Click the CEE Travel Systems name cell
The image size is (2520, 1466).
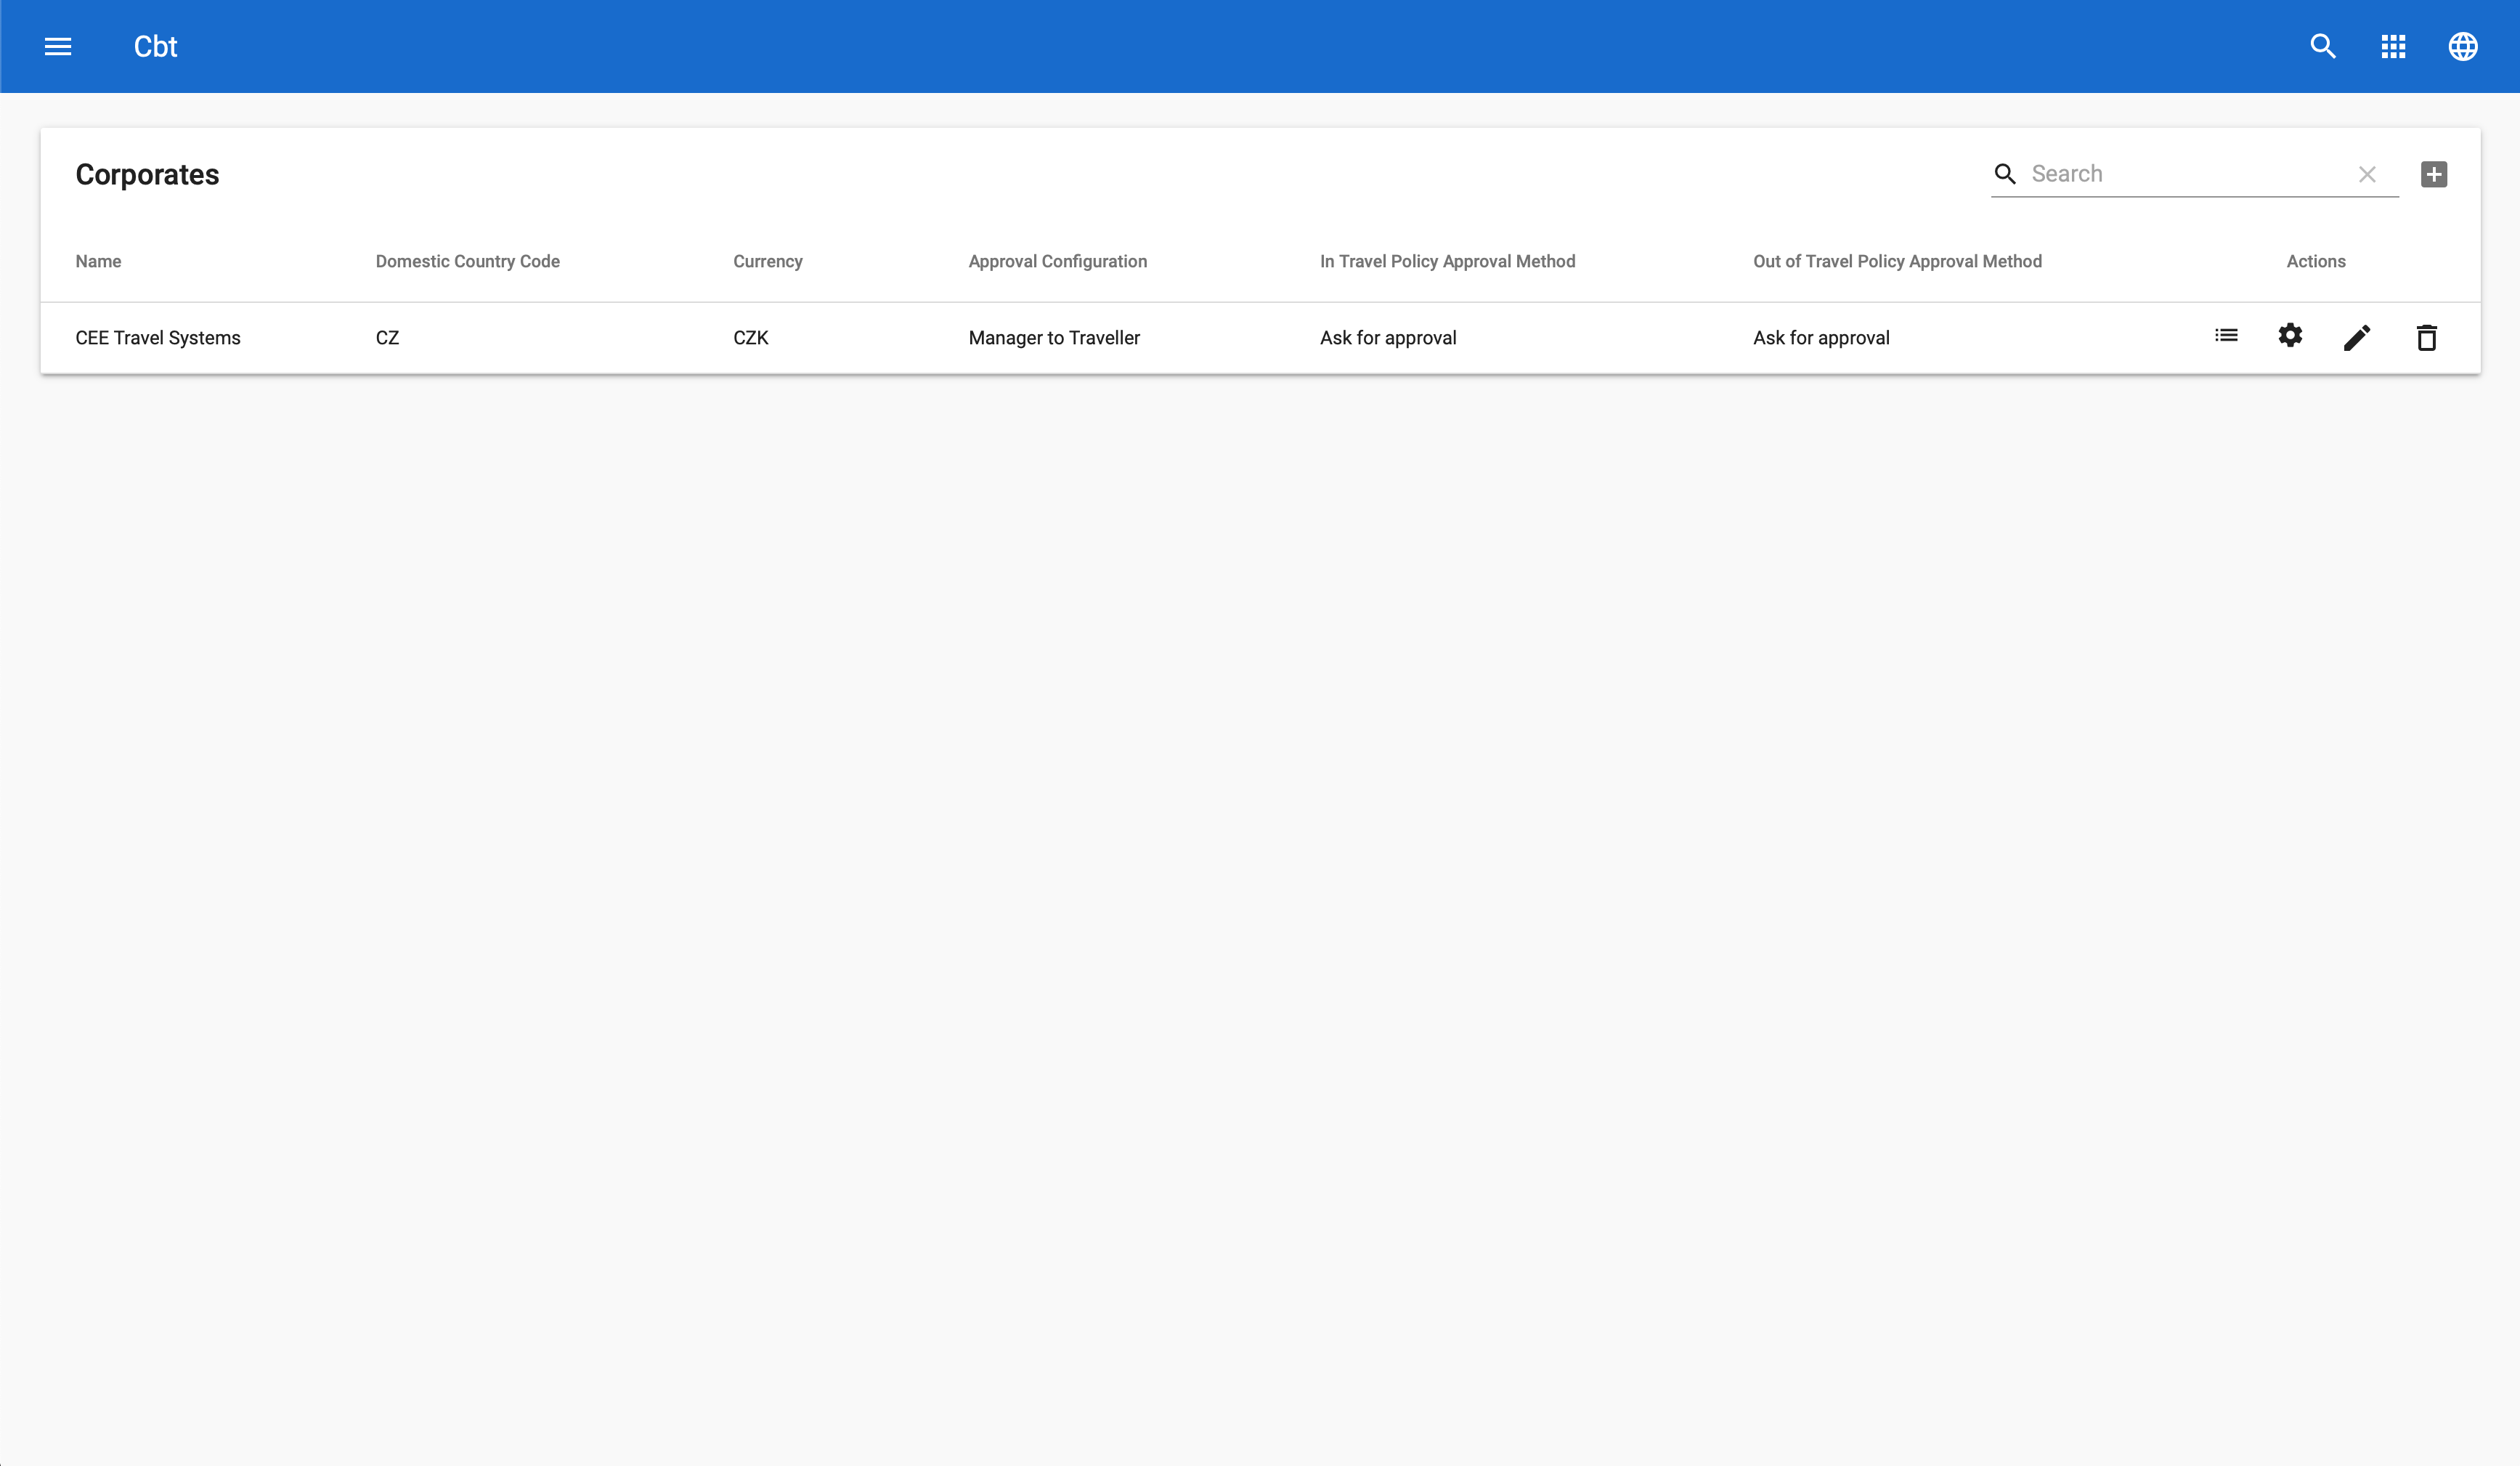158,338
